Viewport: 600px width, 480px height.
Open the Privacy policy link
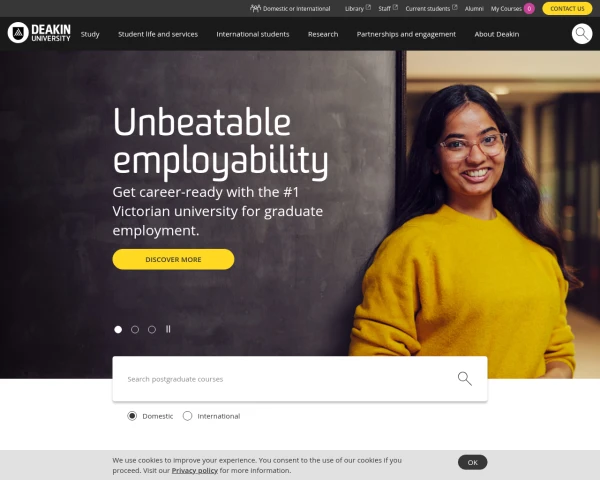click(x=194, y=470)
